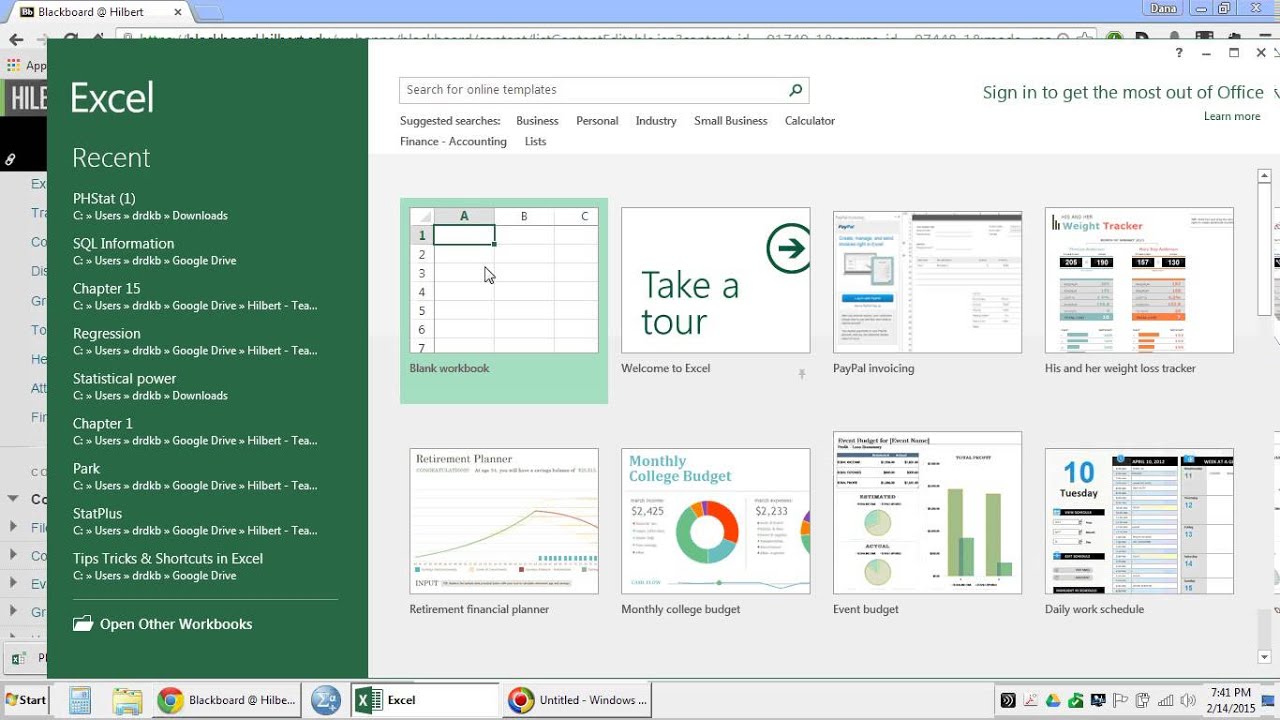Open Windows Explorer from the taskbar
This screenshot has height=720, width=1280.
coord(127,700)
